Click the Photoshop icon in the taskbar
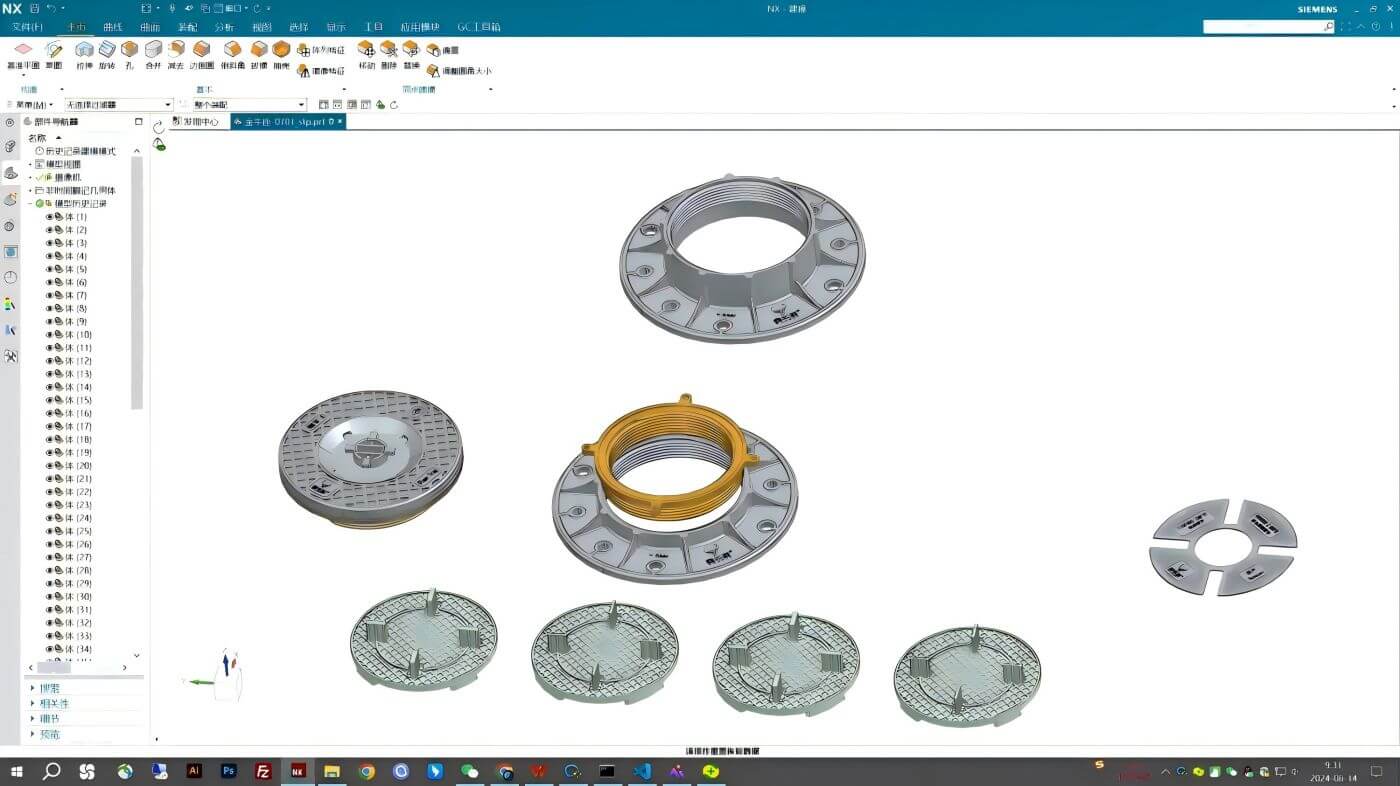Screen dimensions: 1400x786 coord(229,772)
